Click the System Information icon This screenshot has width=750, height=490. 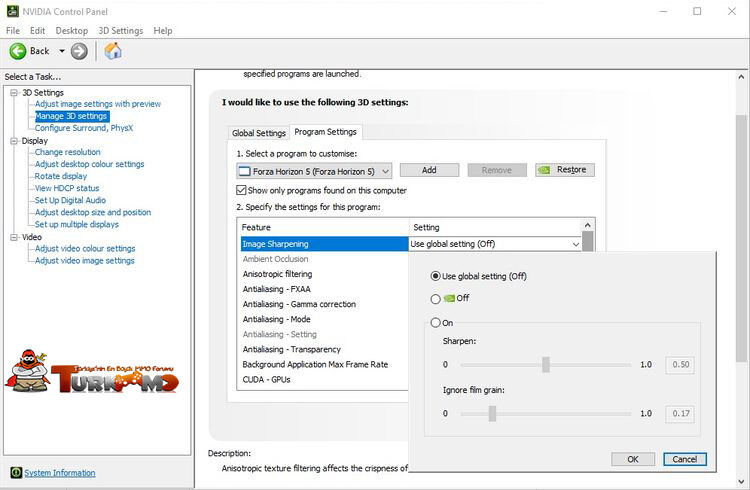point(16,472)
